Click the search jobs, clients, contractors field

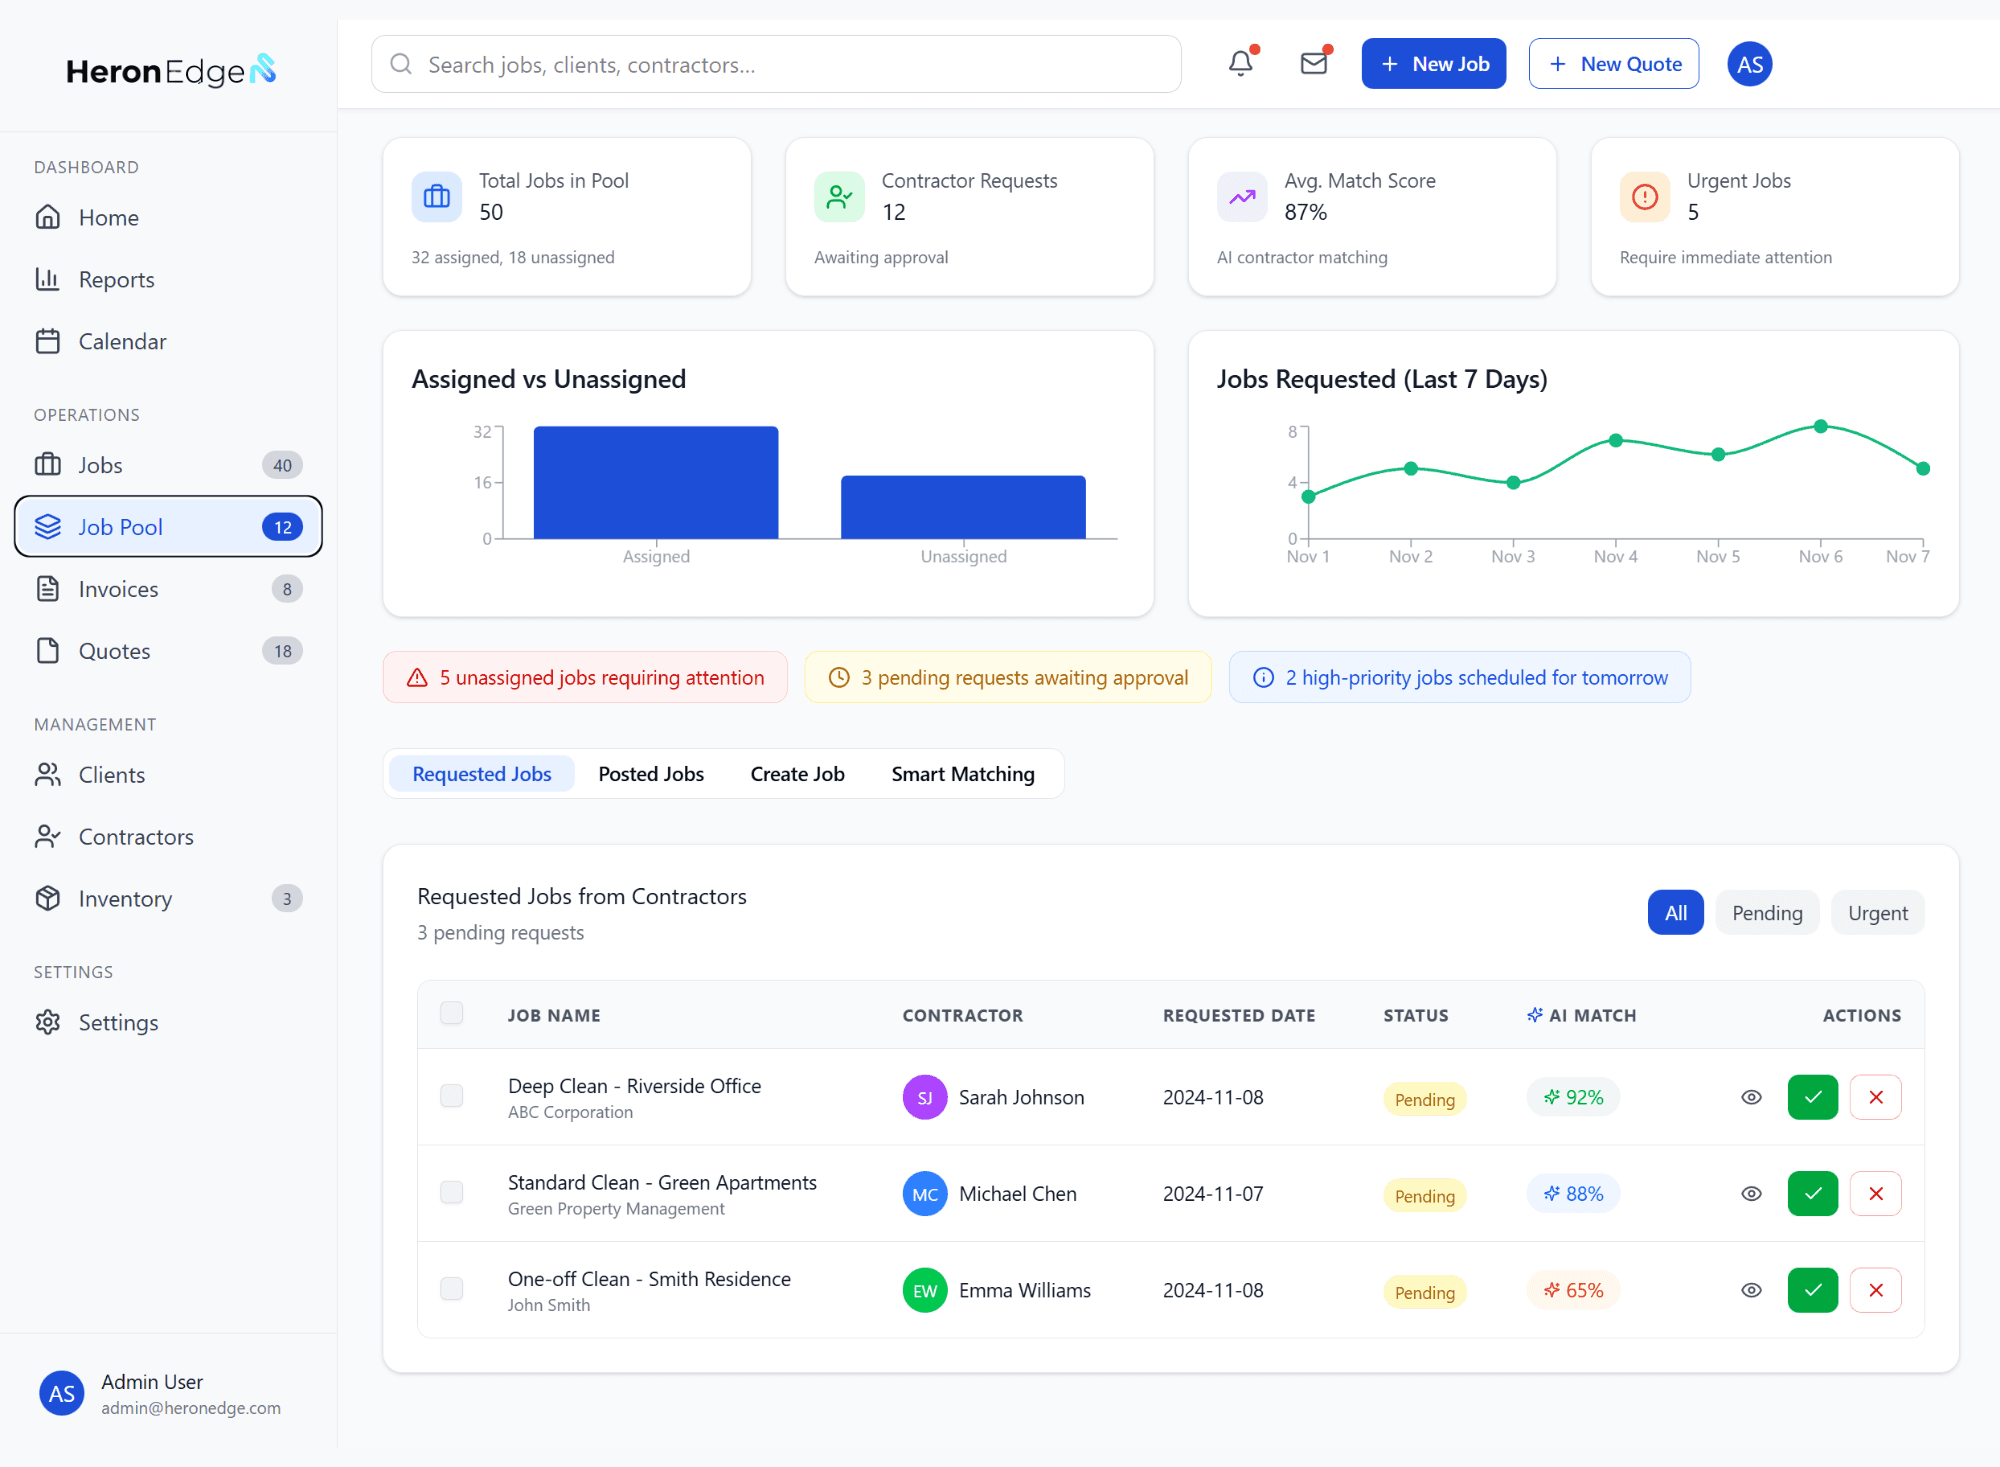776,64
